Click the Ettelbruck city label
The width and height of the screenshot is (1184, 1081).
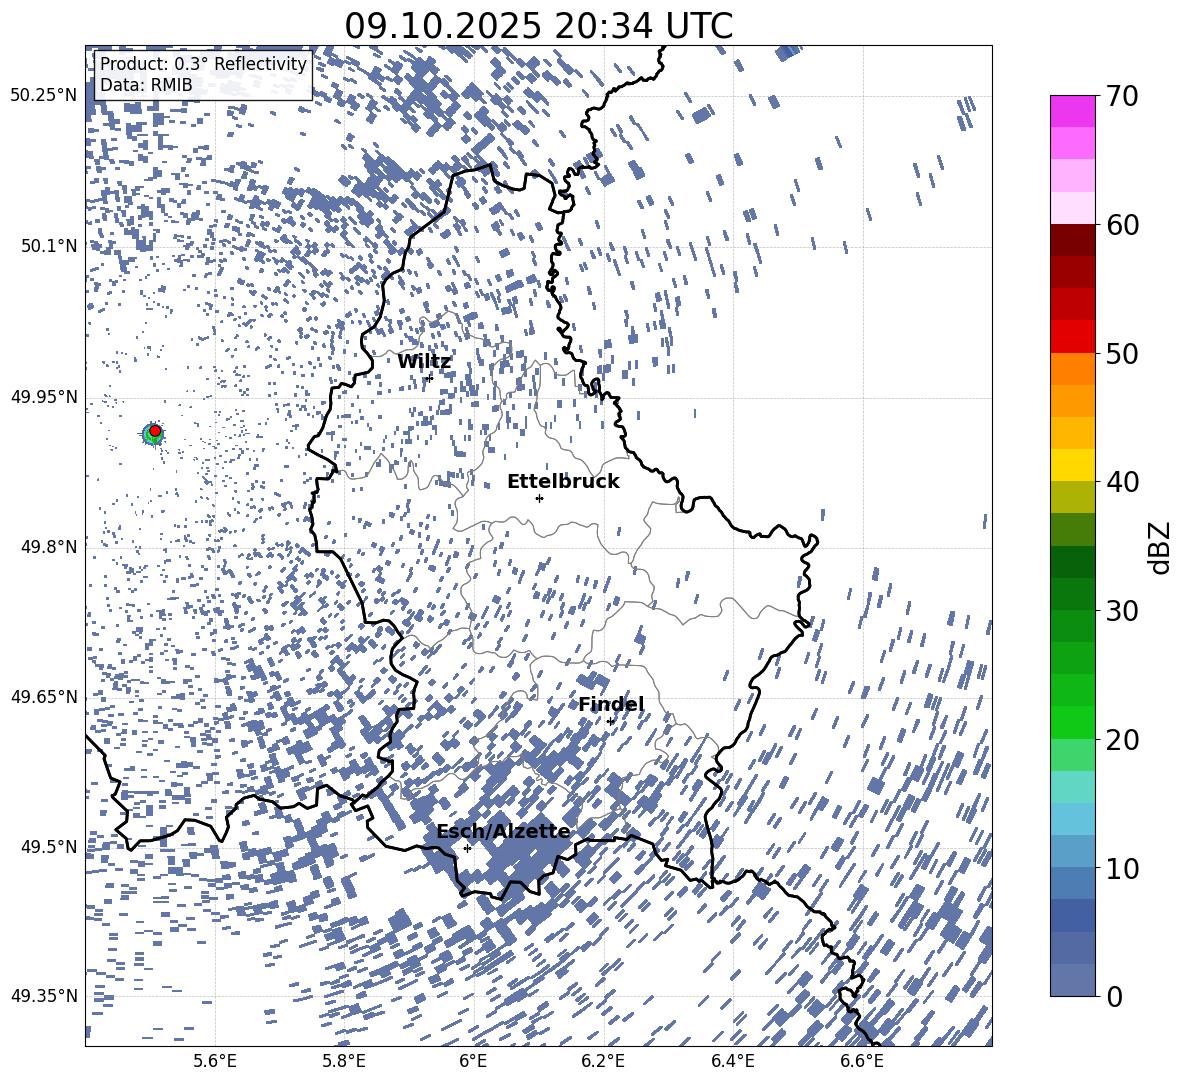[563, 482]
